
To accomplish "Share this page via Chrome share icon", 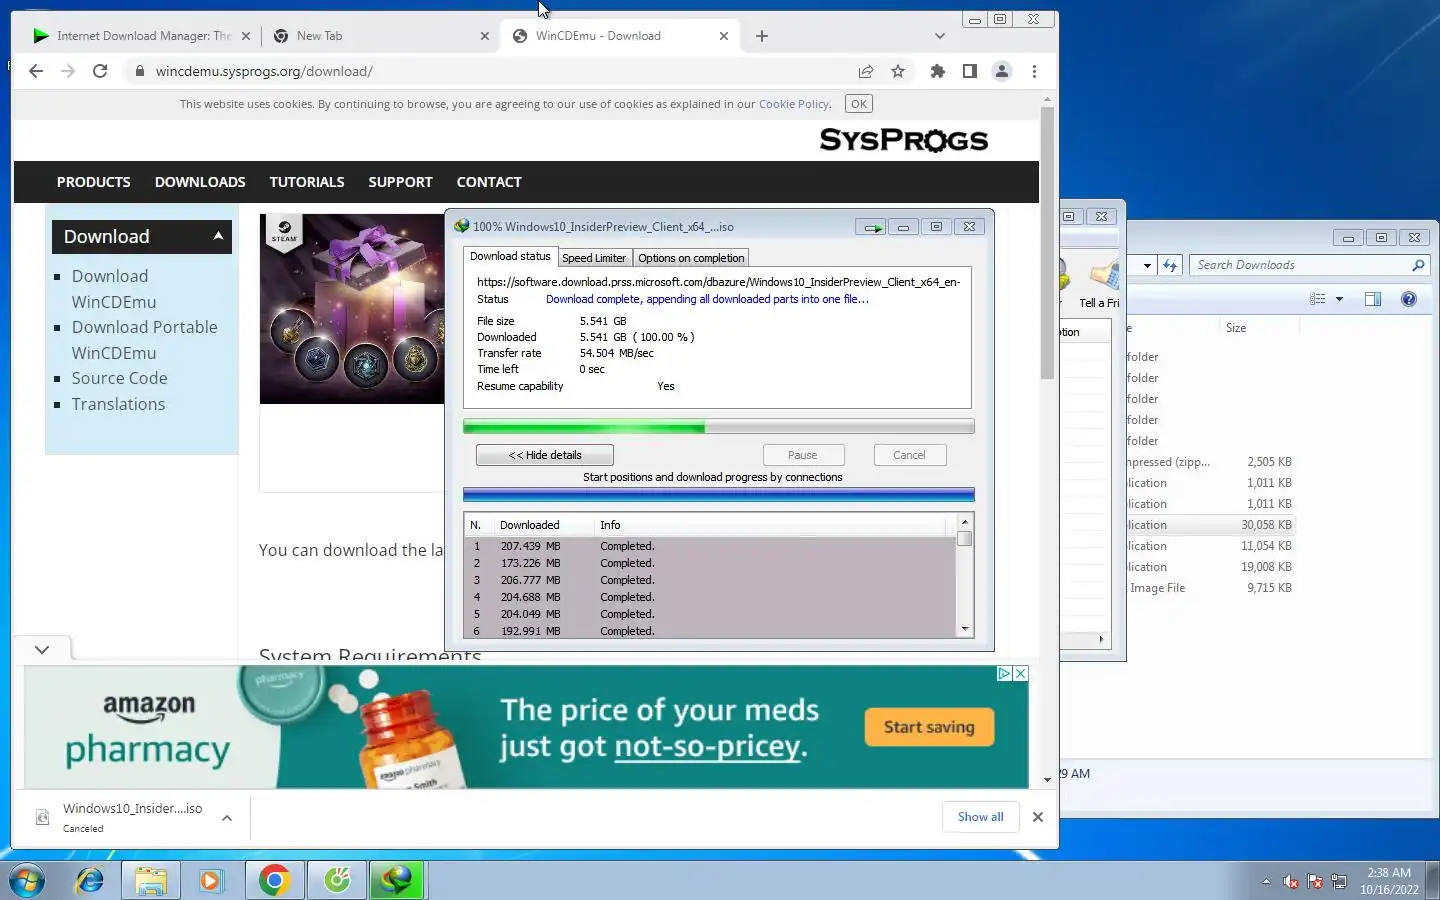I will coord(866,71).
